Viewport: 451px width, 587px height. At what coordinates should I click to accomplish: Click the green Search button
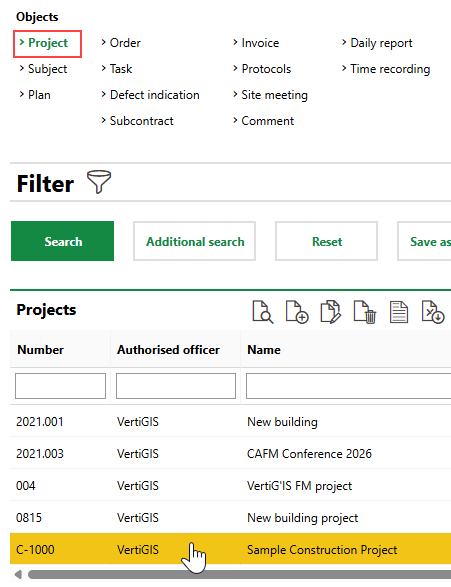[x=63, y=241]
